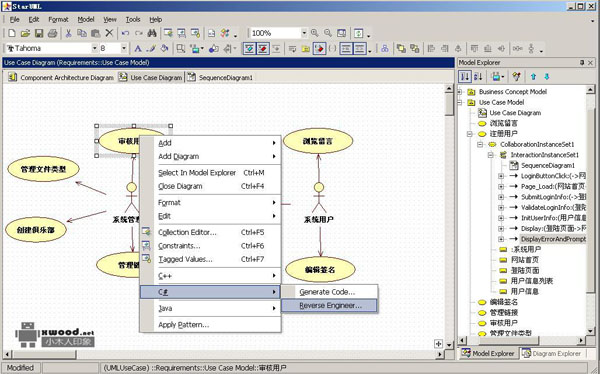
Task: Click the Redo arrow icon
Action: pyautogui.click(x=139, y=33)
